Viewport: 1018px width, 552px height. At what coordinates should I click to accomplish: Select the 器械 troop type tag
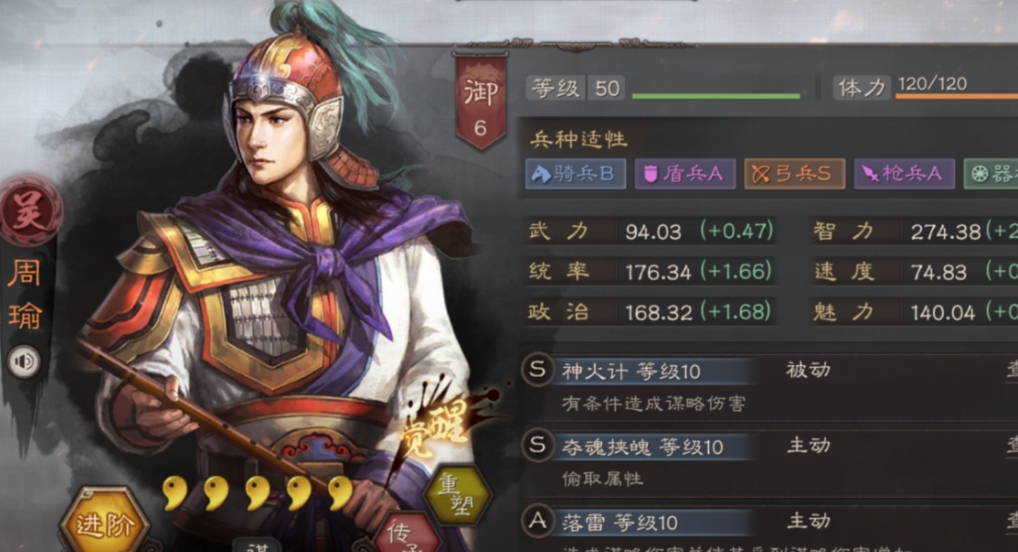click(x=991, y=173)
